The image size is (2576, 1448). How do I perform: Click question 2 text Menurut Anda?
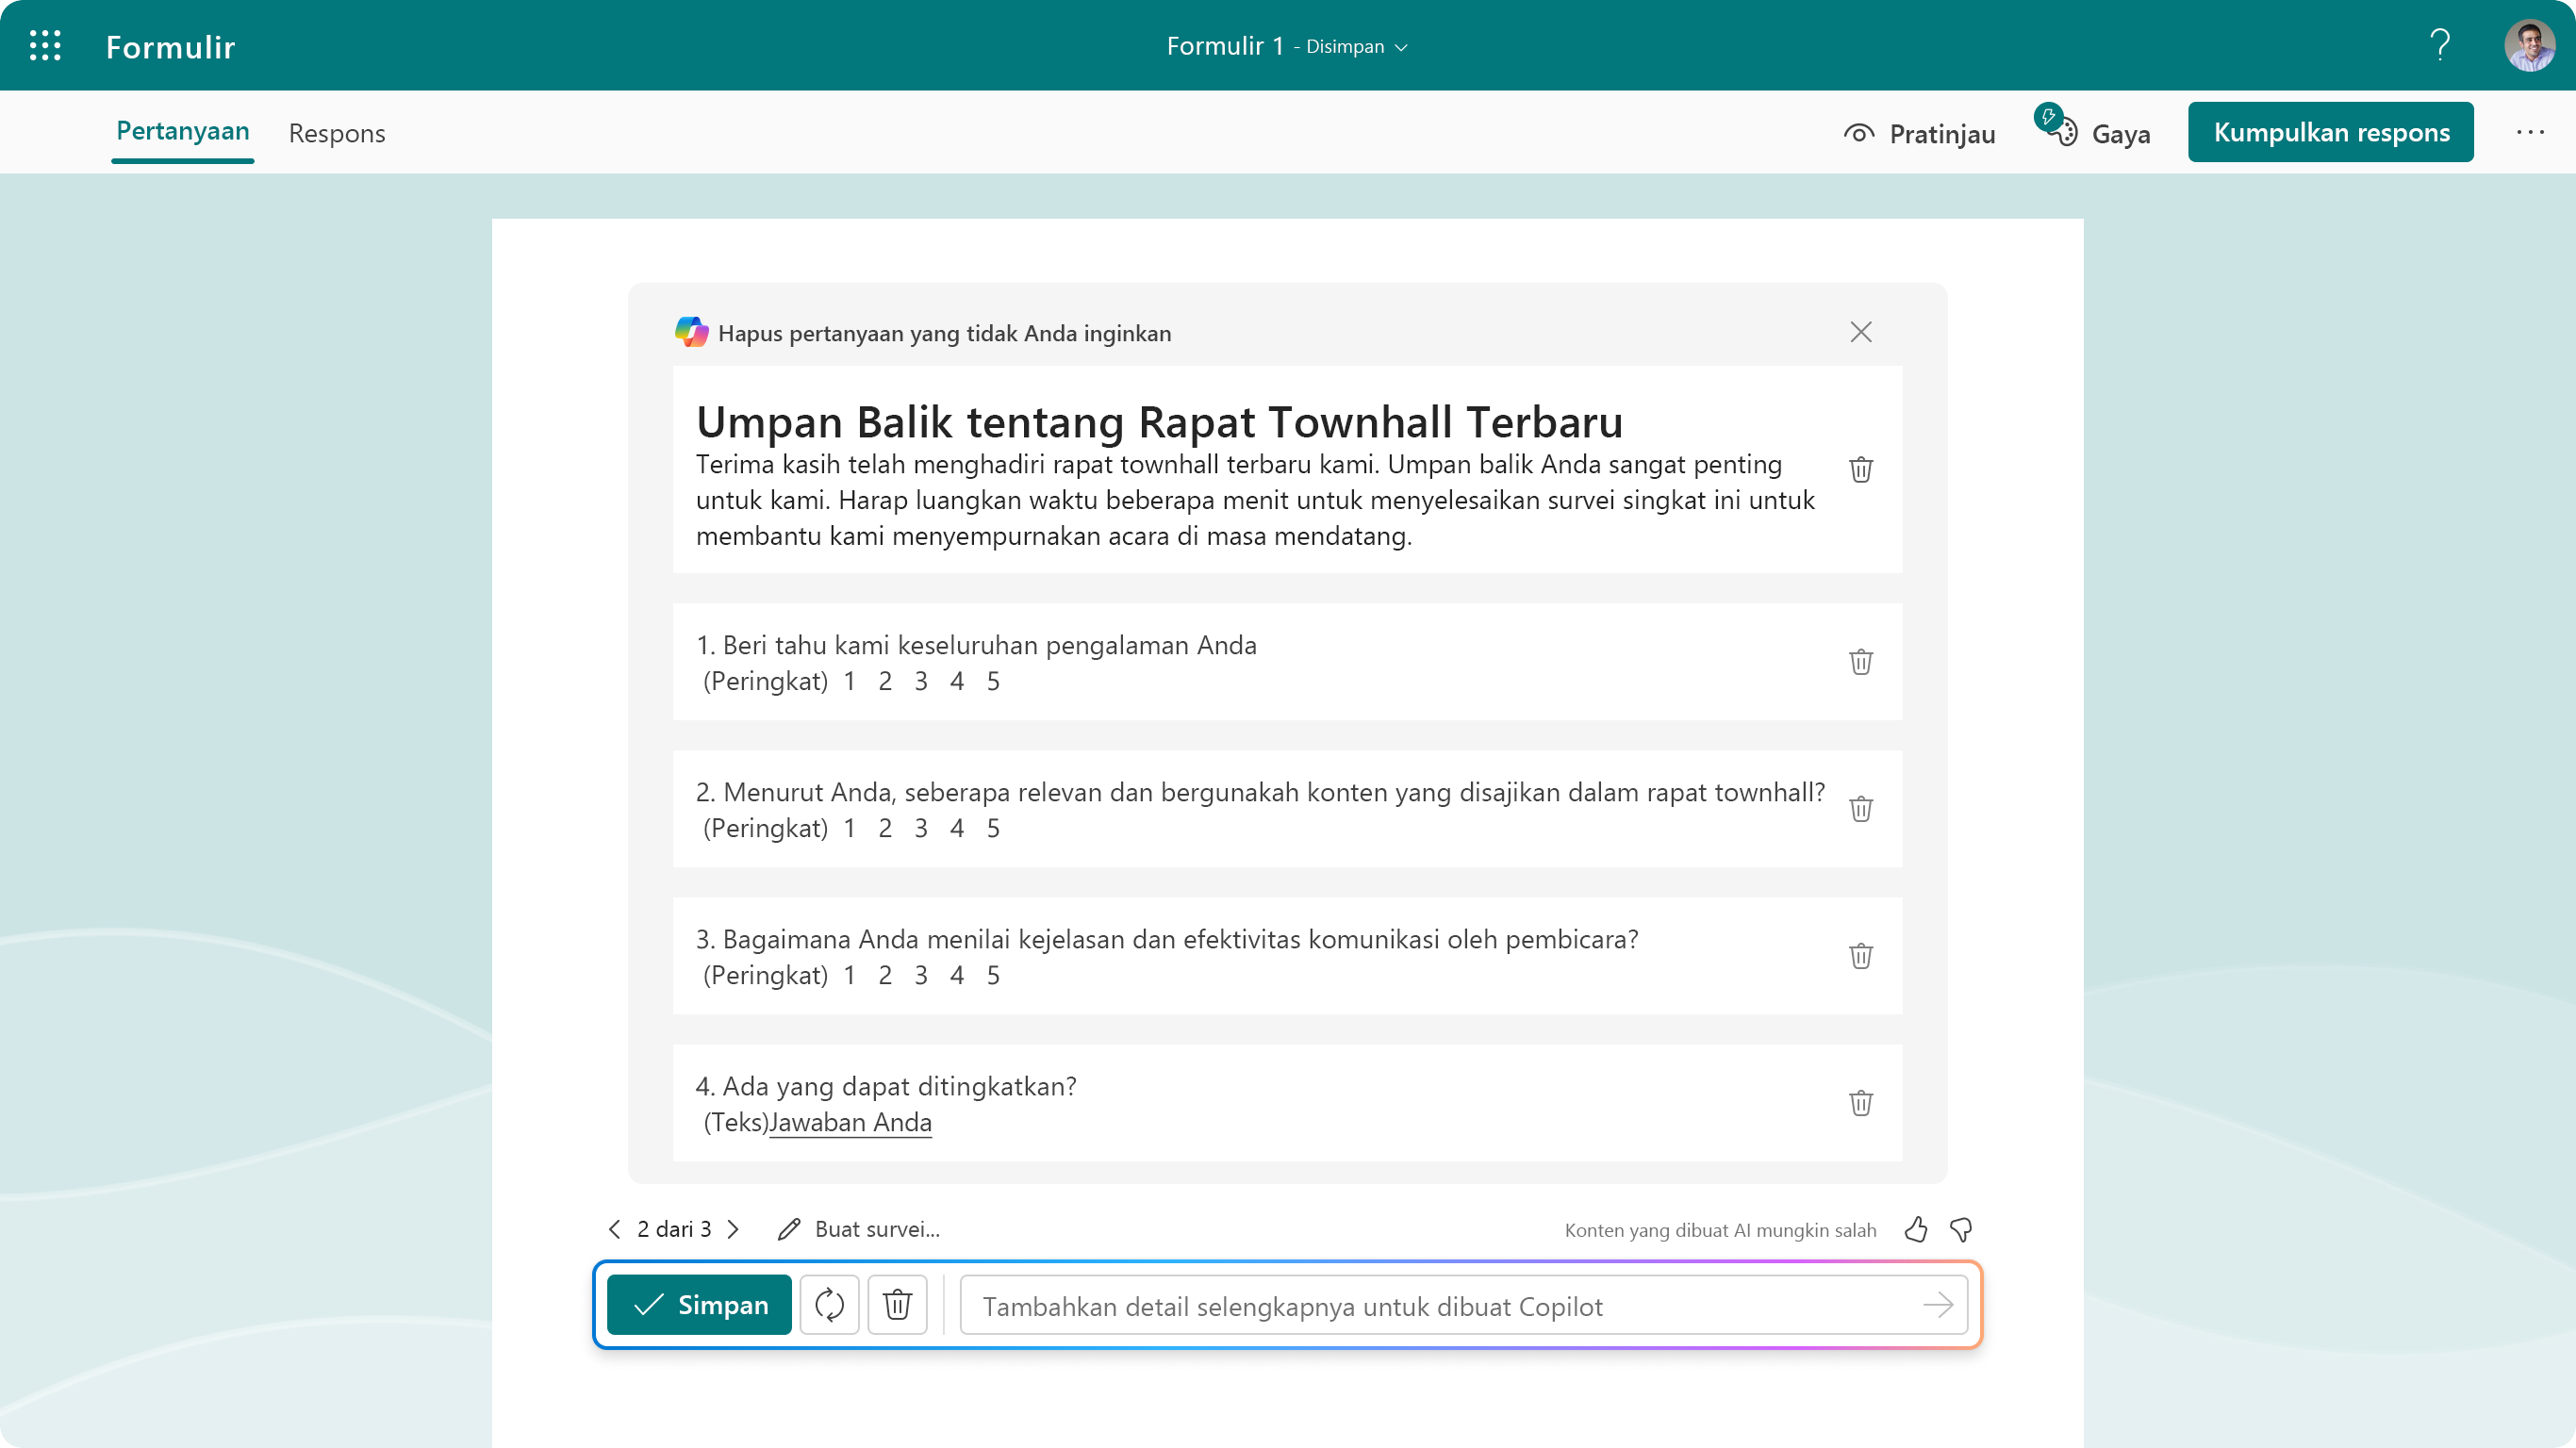click(x=1260, y=792)
